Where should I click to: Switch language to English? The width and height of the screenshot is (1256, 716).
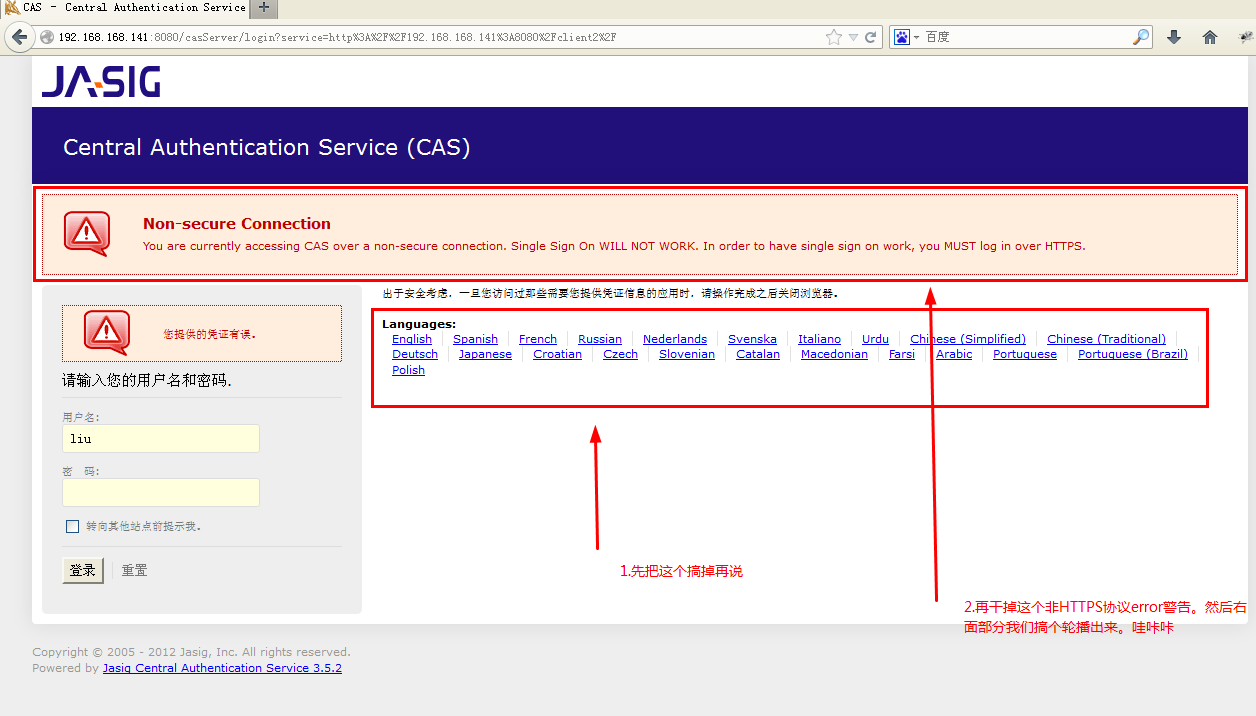[412, 339]
